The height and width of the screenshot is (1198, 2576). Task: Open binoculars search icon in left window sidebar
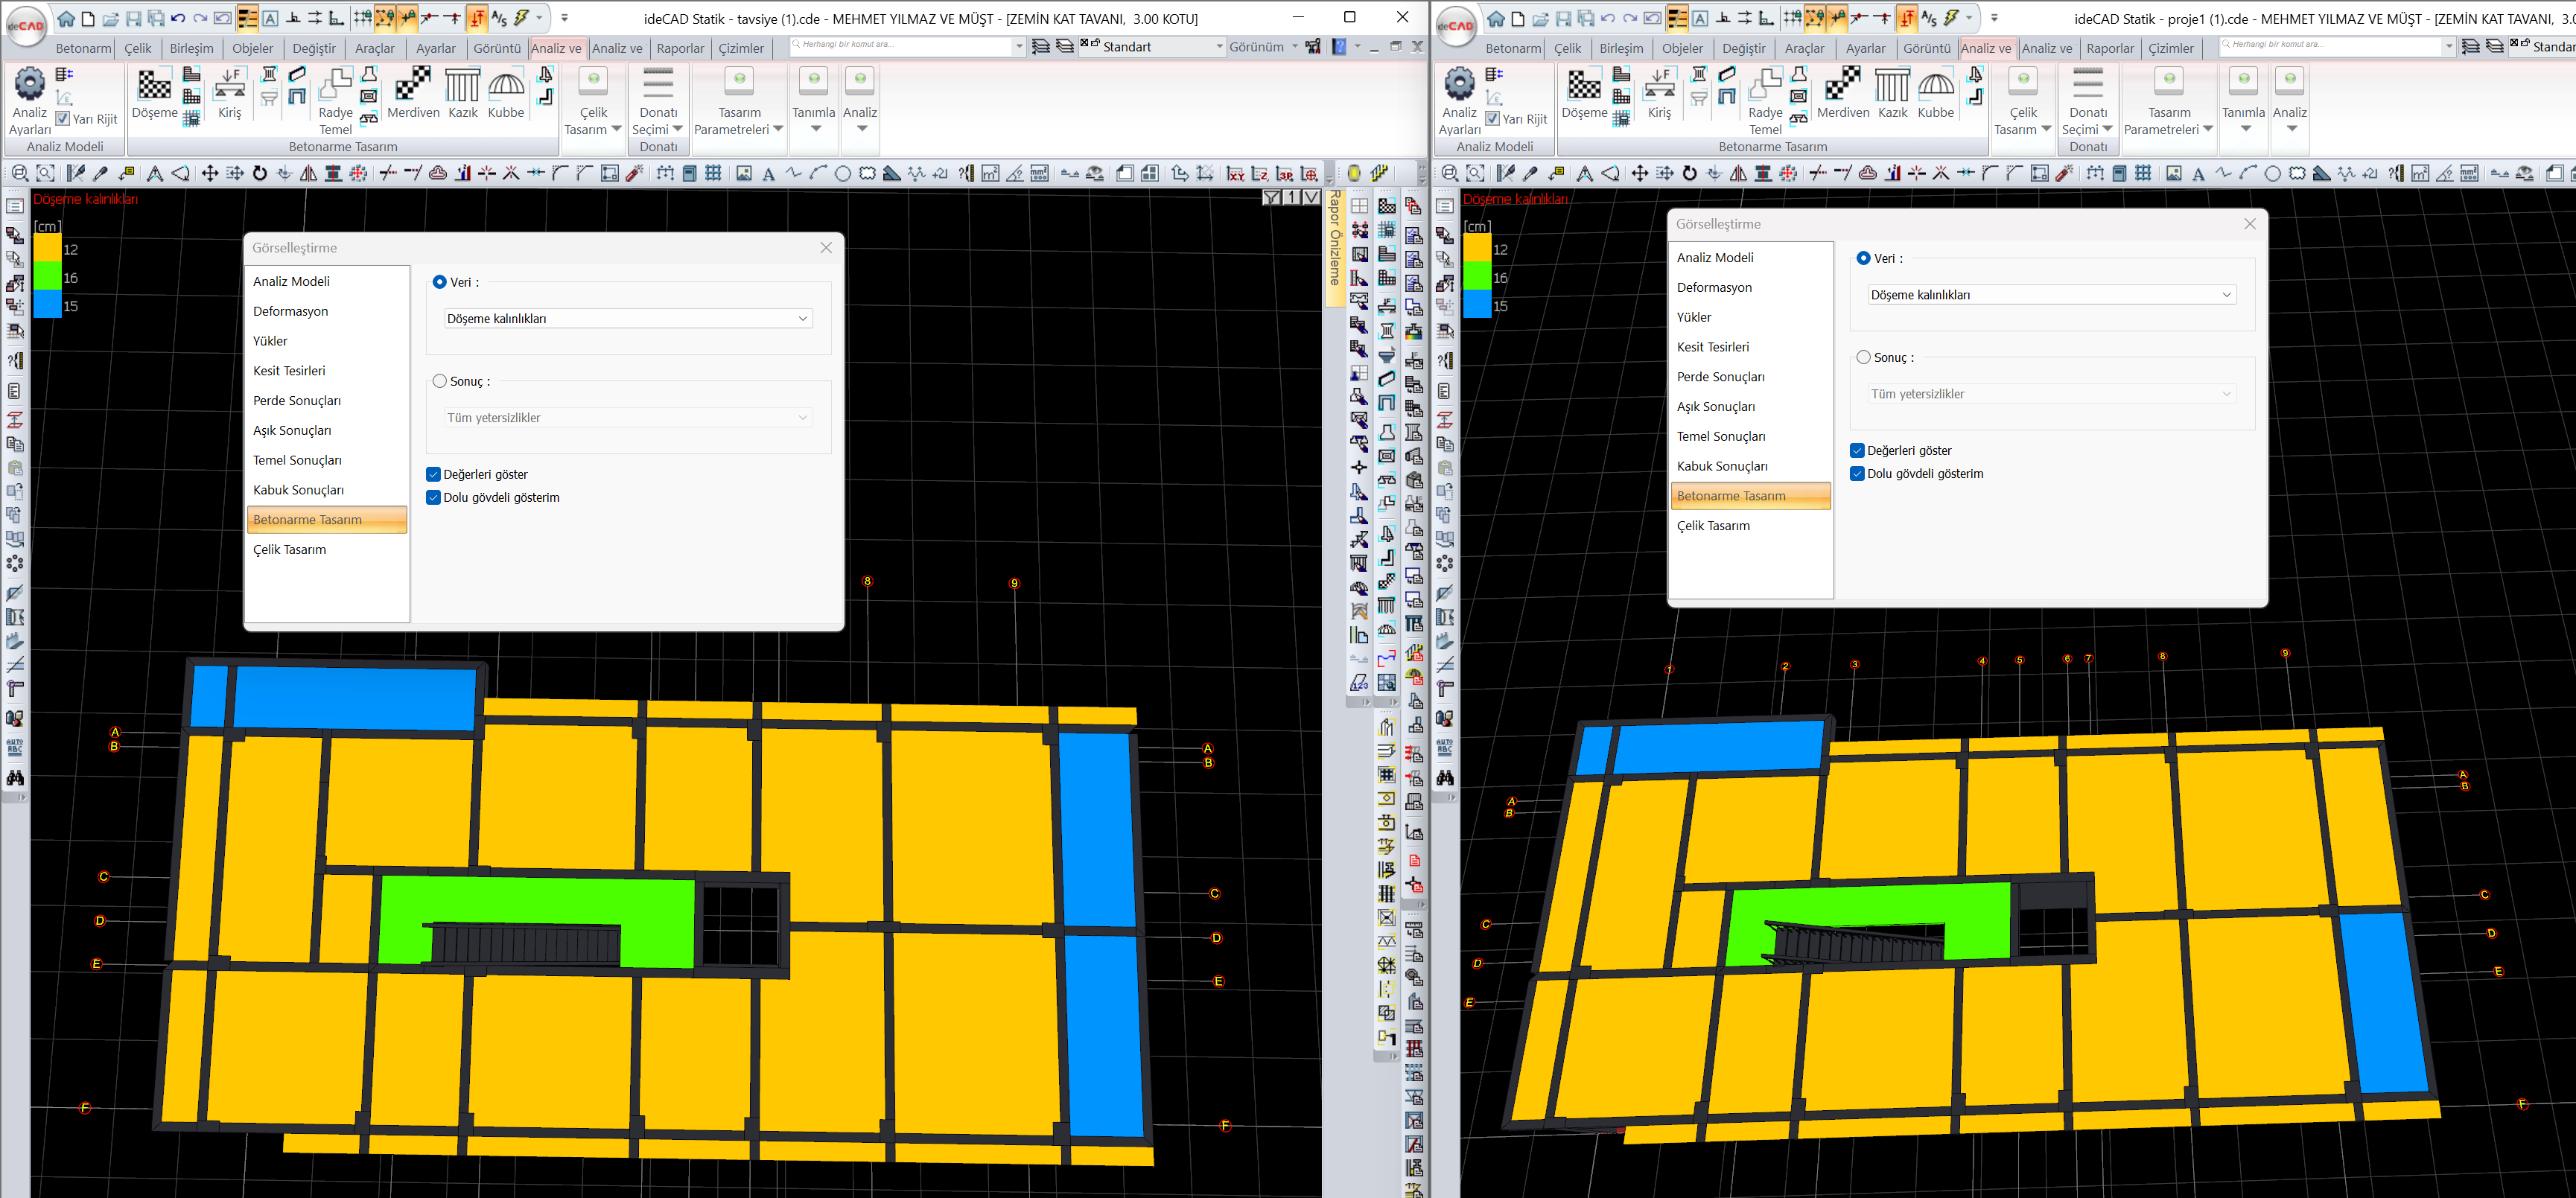pos(15,777)
